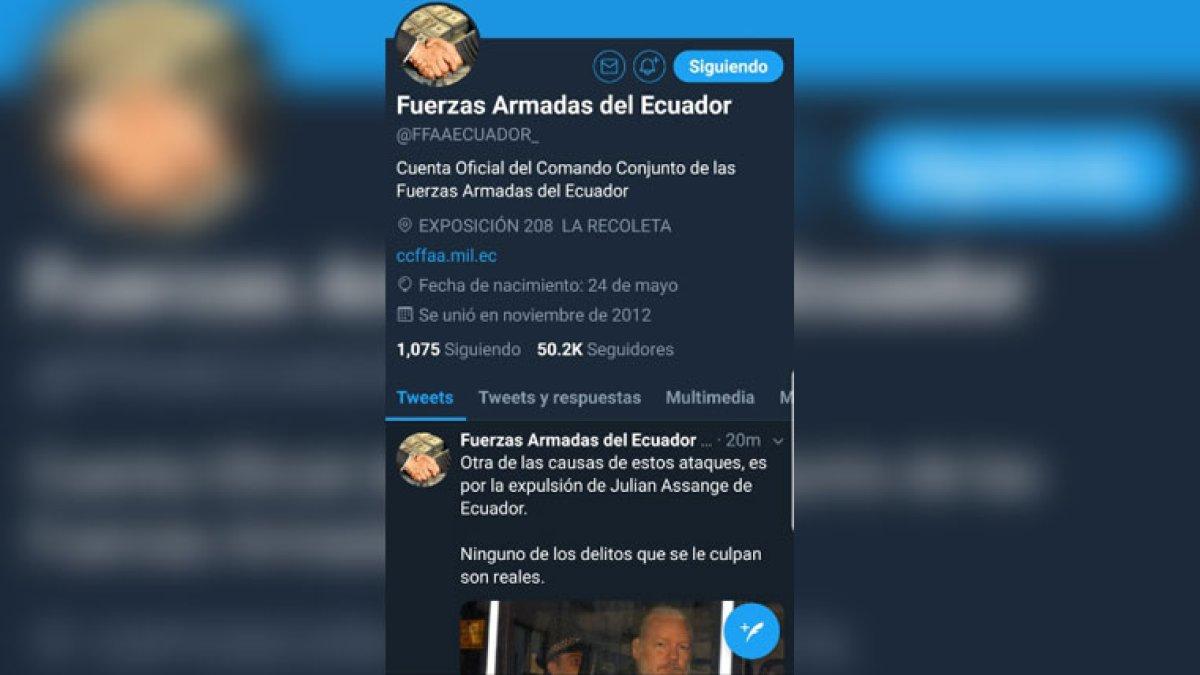Tap the small avatar beside the tweet
The image size is (1200, 675).
423,460
